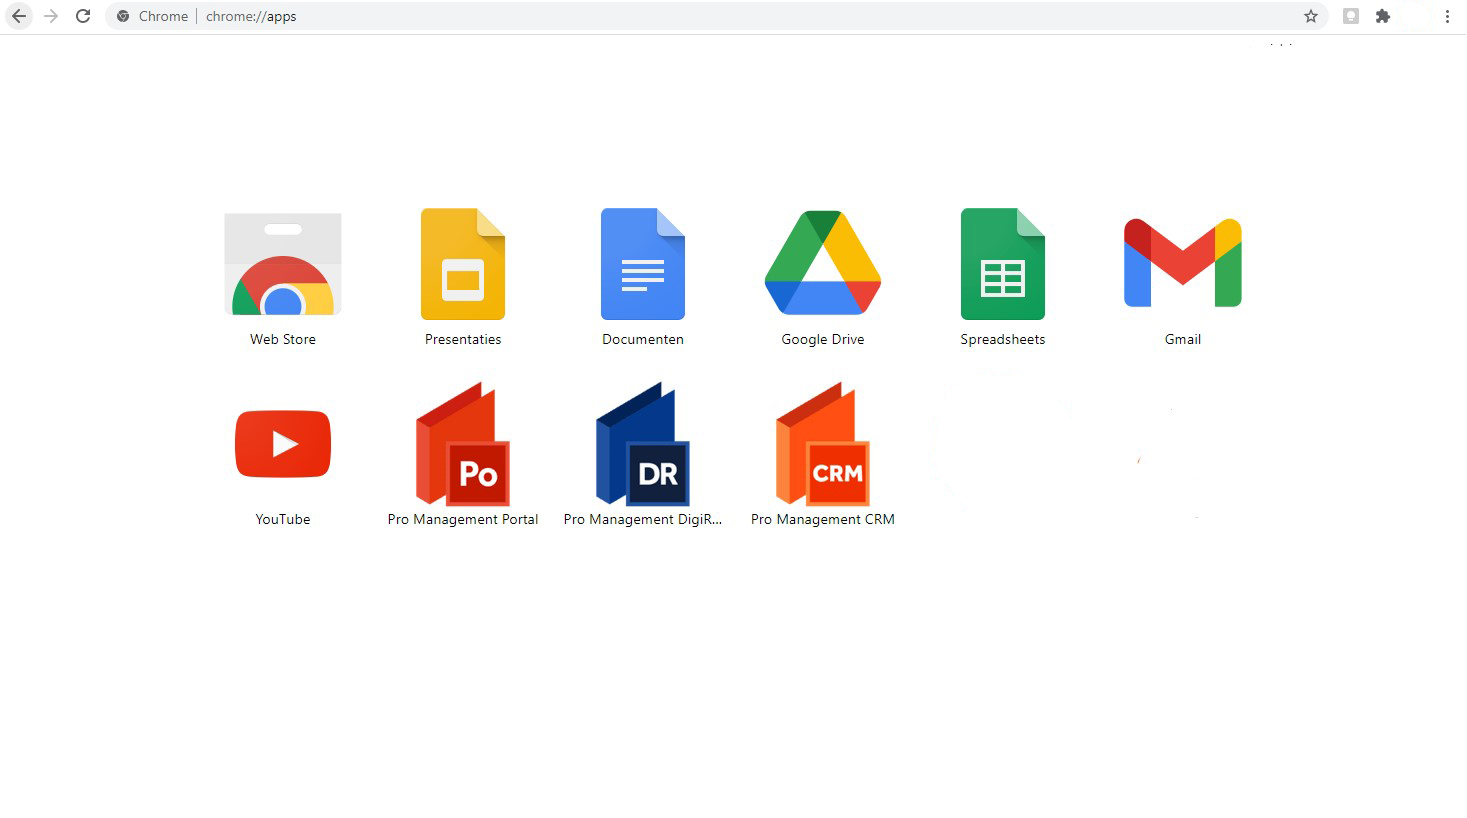Launch the Pro Management DigiR app
Image resolution: width=1467 pixels, height=818 pixels.
click(643, 444)
